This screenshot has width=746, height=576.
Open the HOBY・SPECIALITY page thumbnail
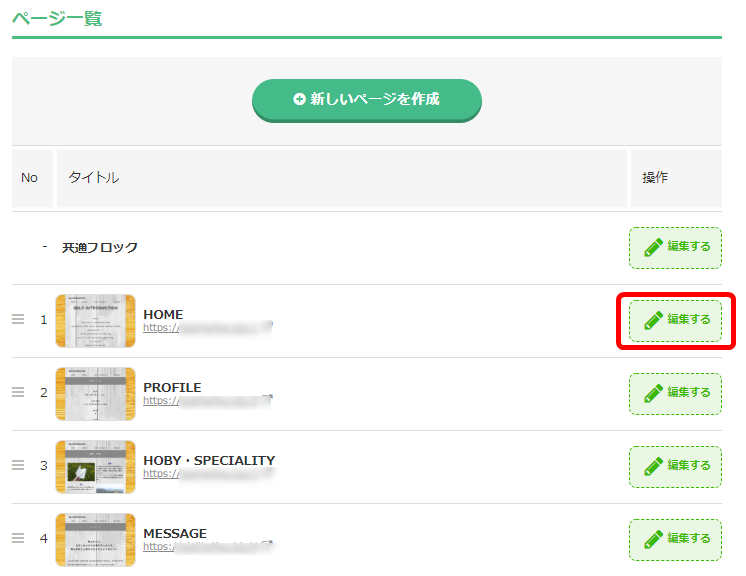pyautogui.click(x=96, y=467)
